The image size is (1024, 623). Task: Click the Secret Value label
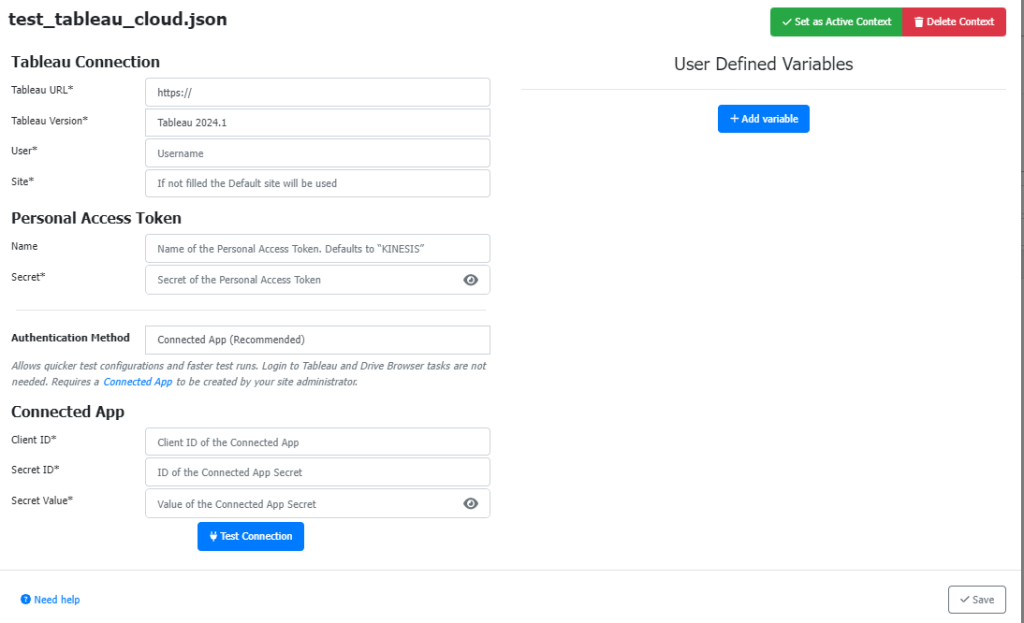(x=42, y=501)
